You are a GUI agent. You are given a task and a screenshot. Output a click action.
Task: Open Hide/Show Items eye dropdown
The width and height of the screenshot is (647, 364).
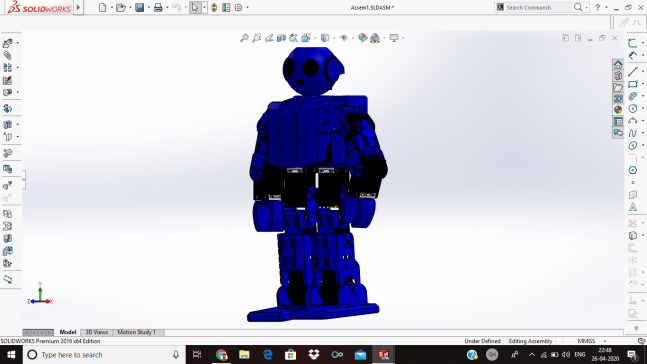pos(344,38)
